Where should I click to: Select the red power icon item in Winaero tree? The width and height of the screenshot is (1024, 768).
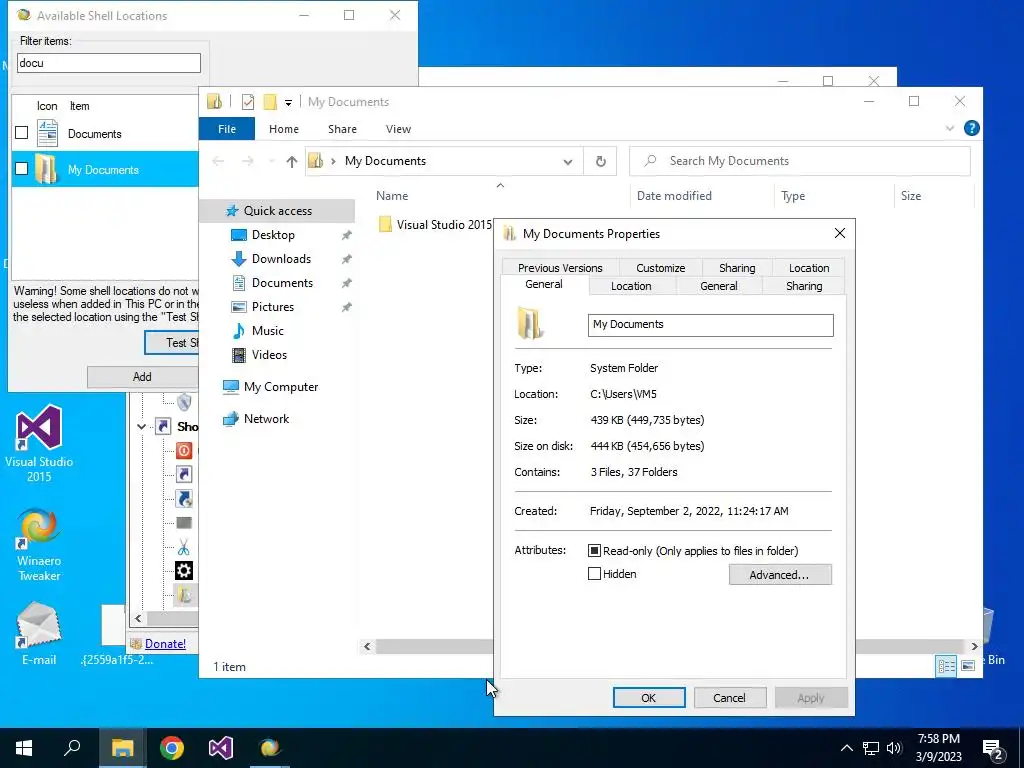[x=184, y=450]
